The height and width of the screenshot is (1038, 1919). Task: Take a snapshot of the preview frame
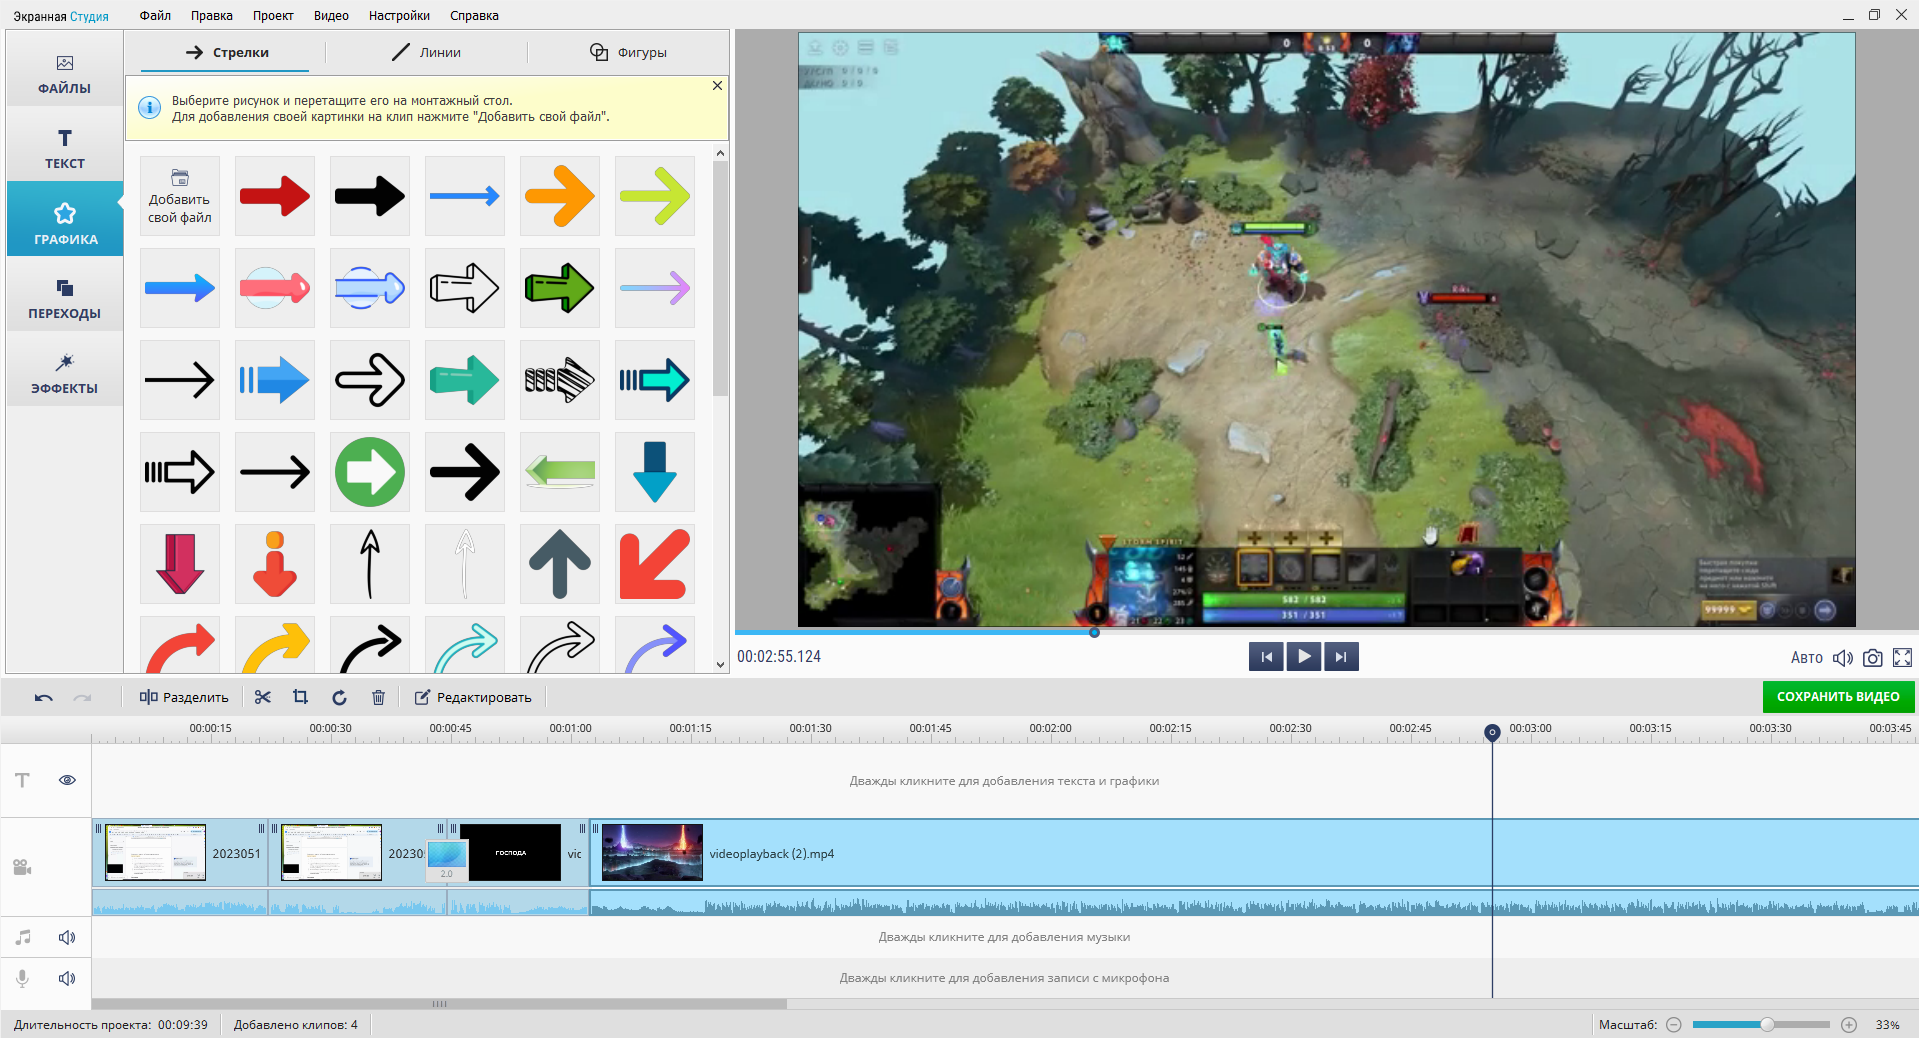point(1873,658)
